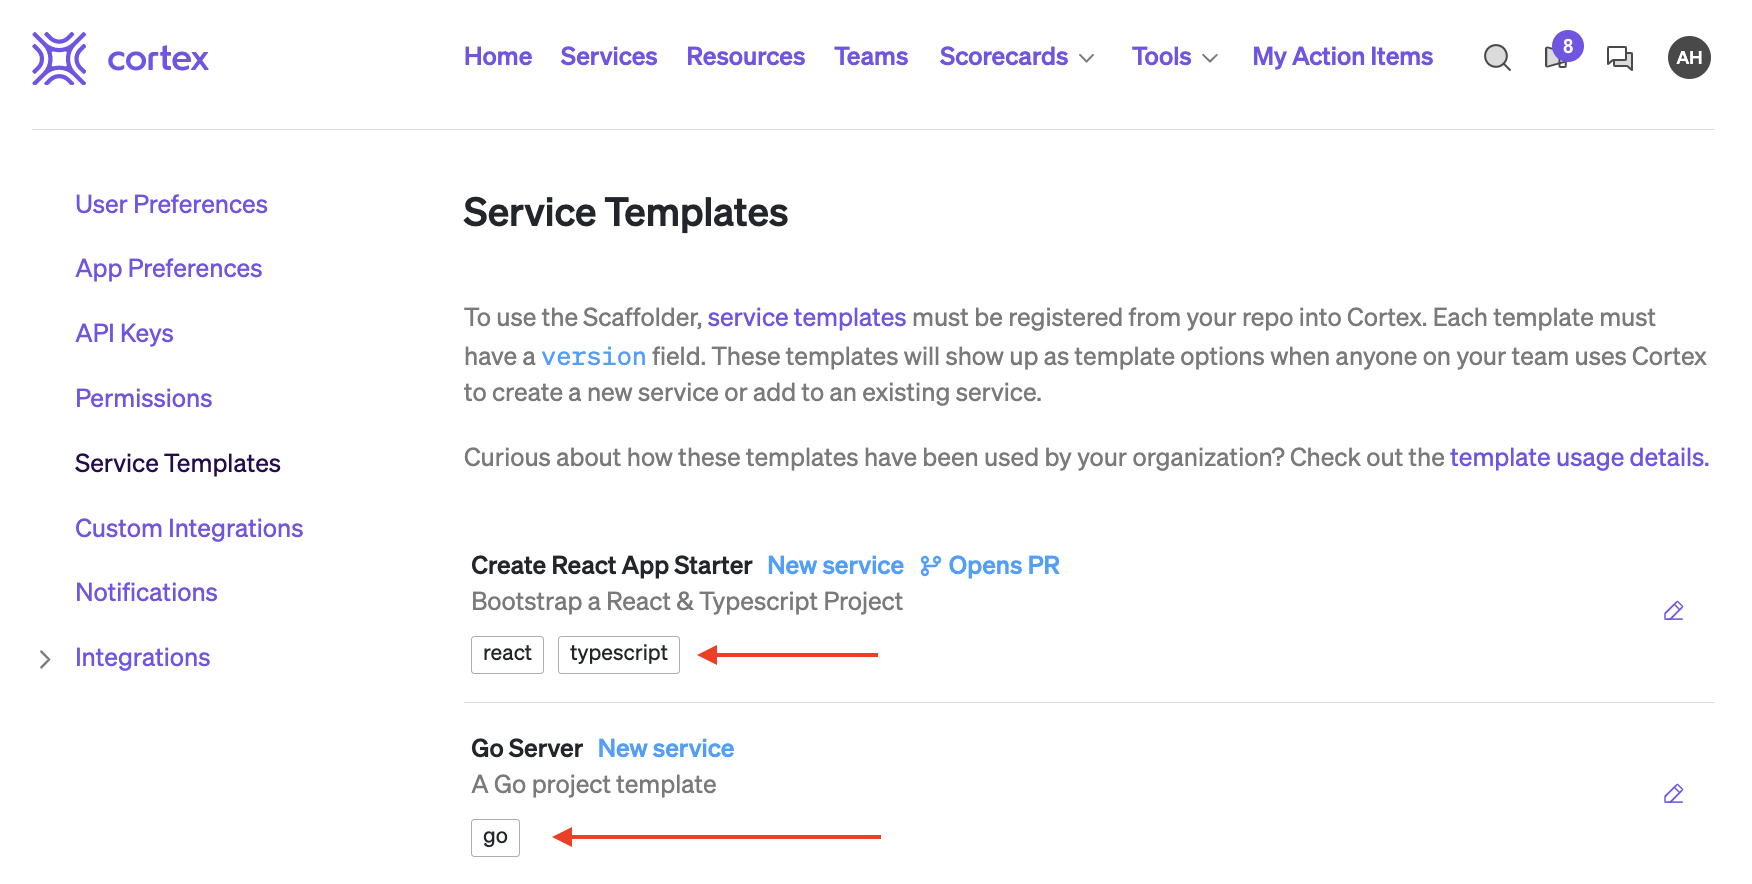Click the 'version' field link

tap(593, 357)
